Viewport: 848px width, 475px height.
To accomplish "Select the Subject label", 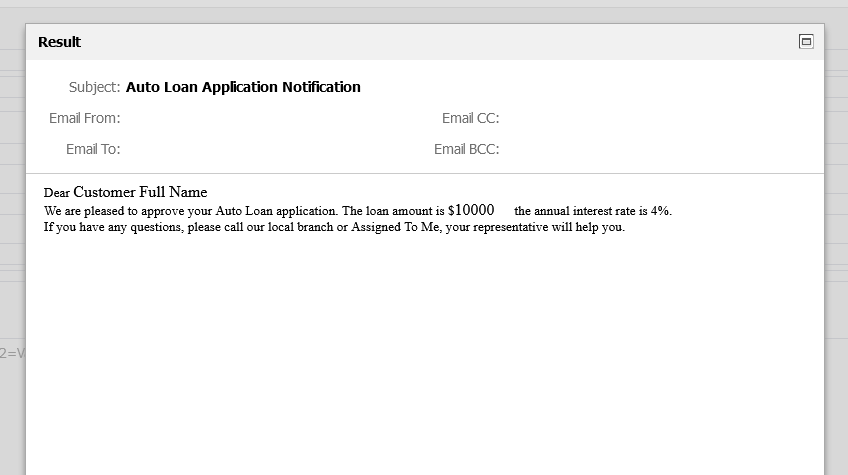I will (95, 87).
